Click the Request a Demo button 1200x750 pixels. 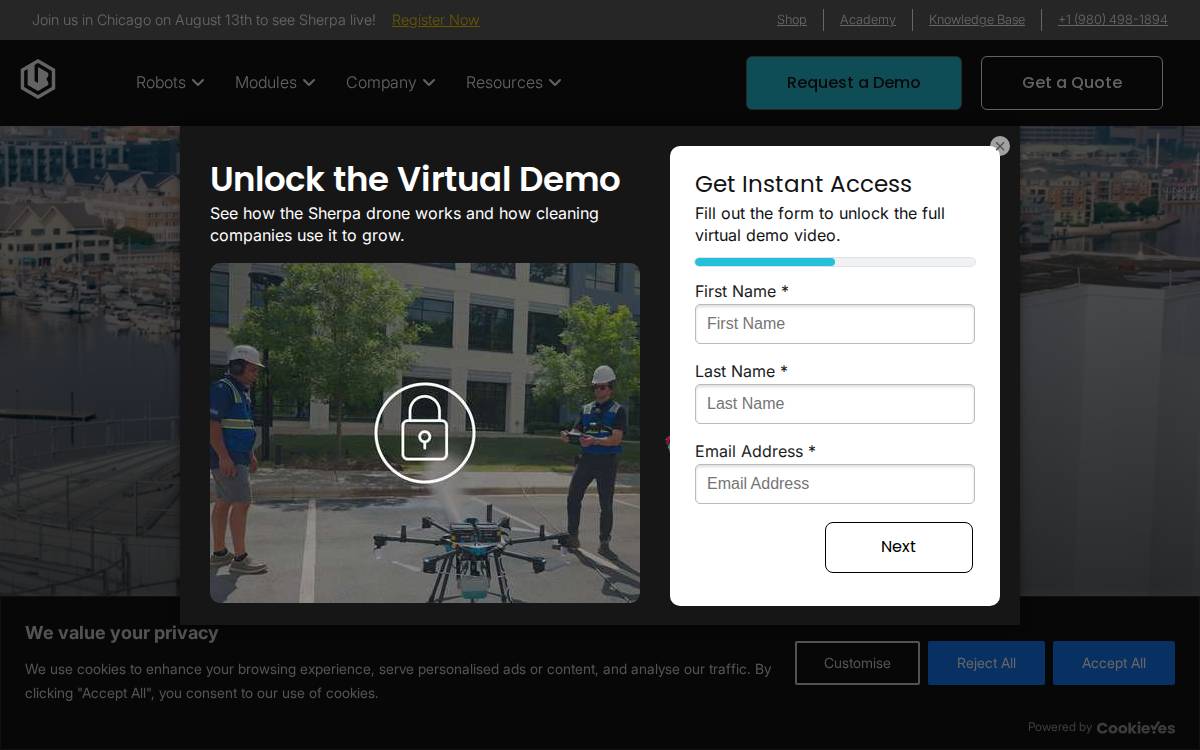[854, 83]
